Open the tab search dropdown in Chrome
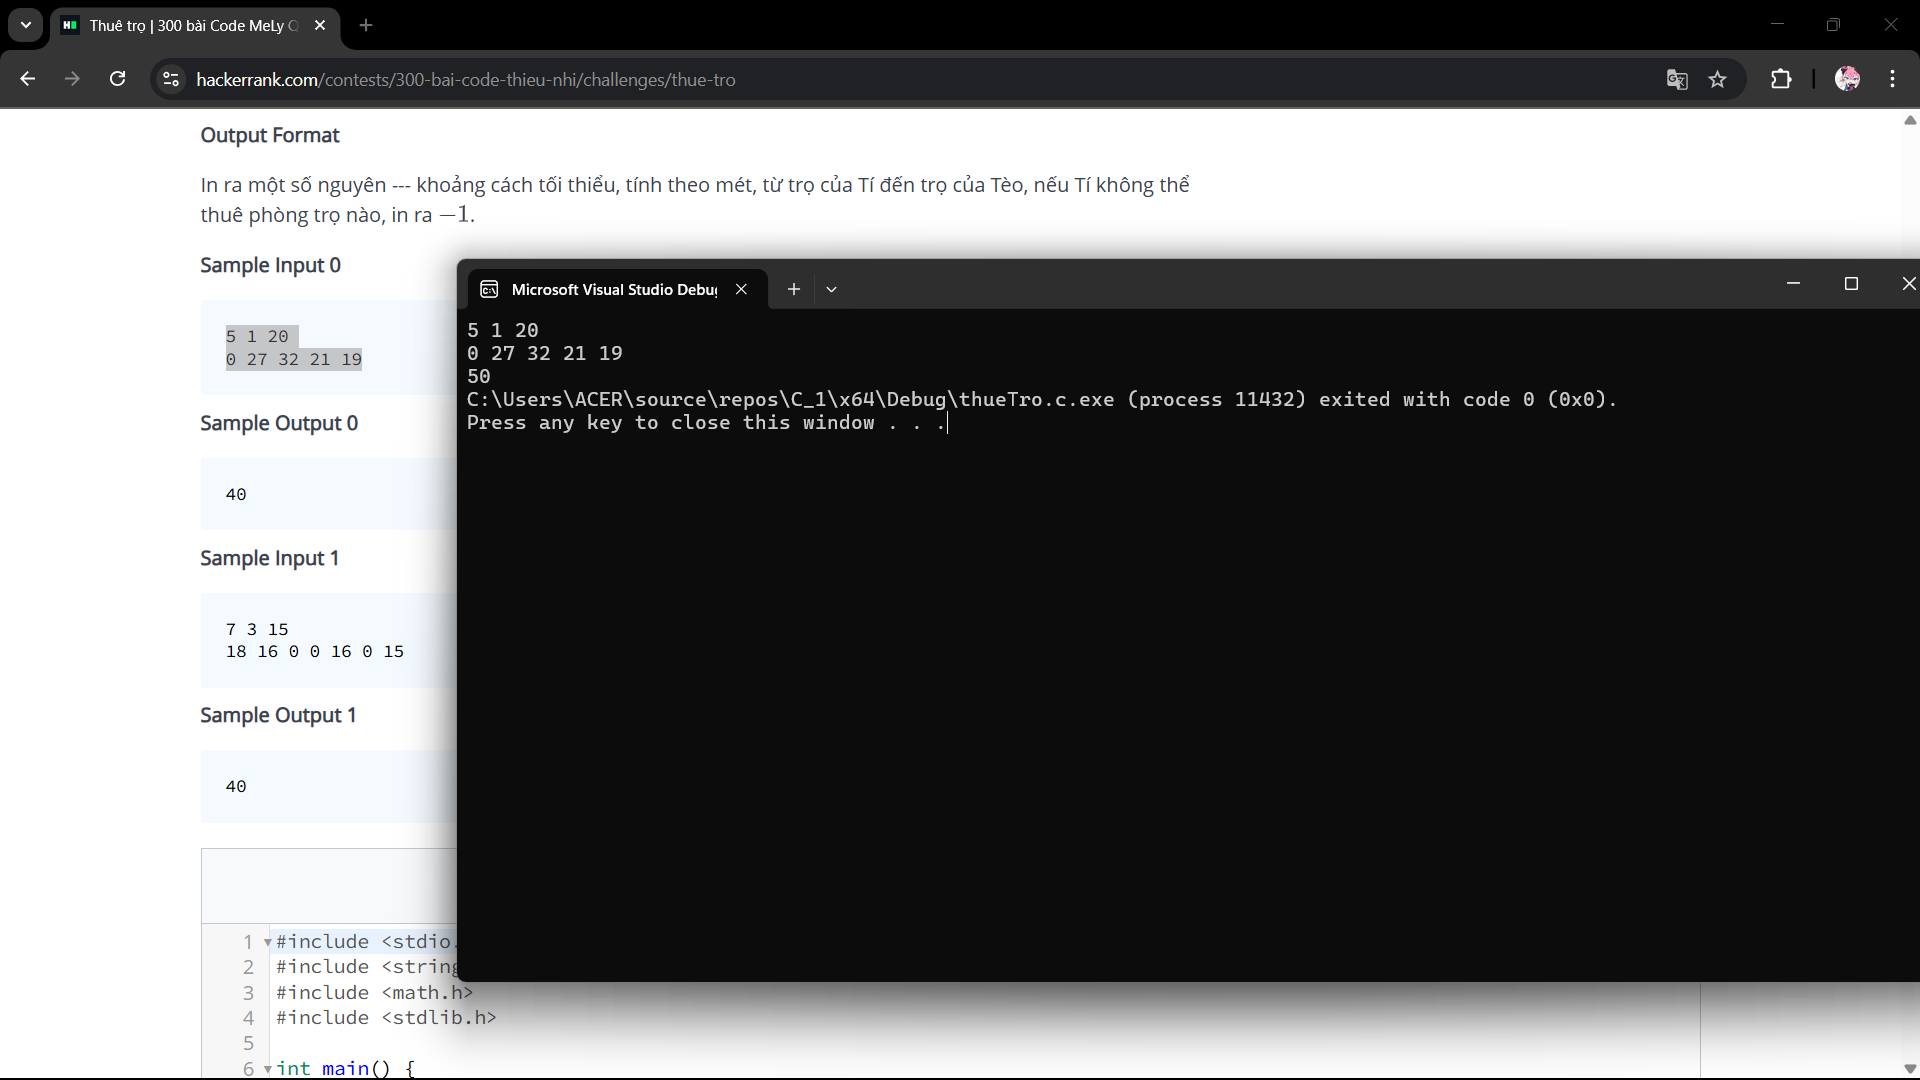Screen dimensions: 1920x1080 pos(26,25)
